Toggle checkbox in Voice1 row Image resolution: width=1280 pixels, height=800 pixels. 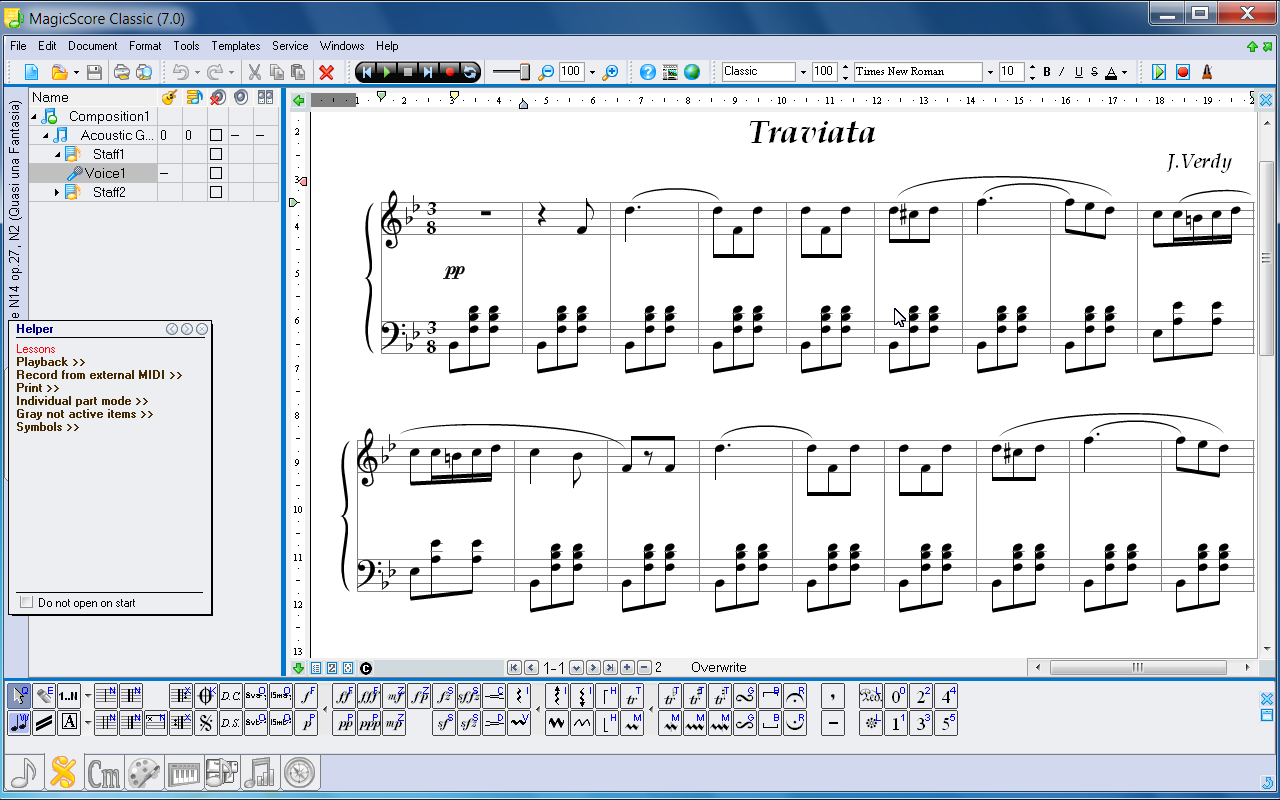[x=215, y=173]
